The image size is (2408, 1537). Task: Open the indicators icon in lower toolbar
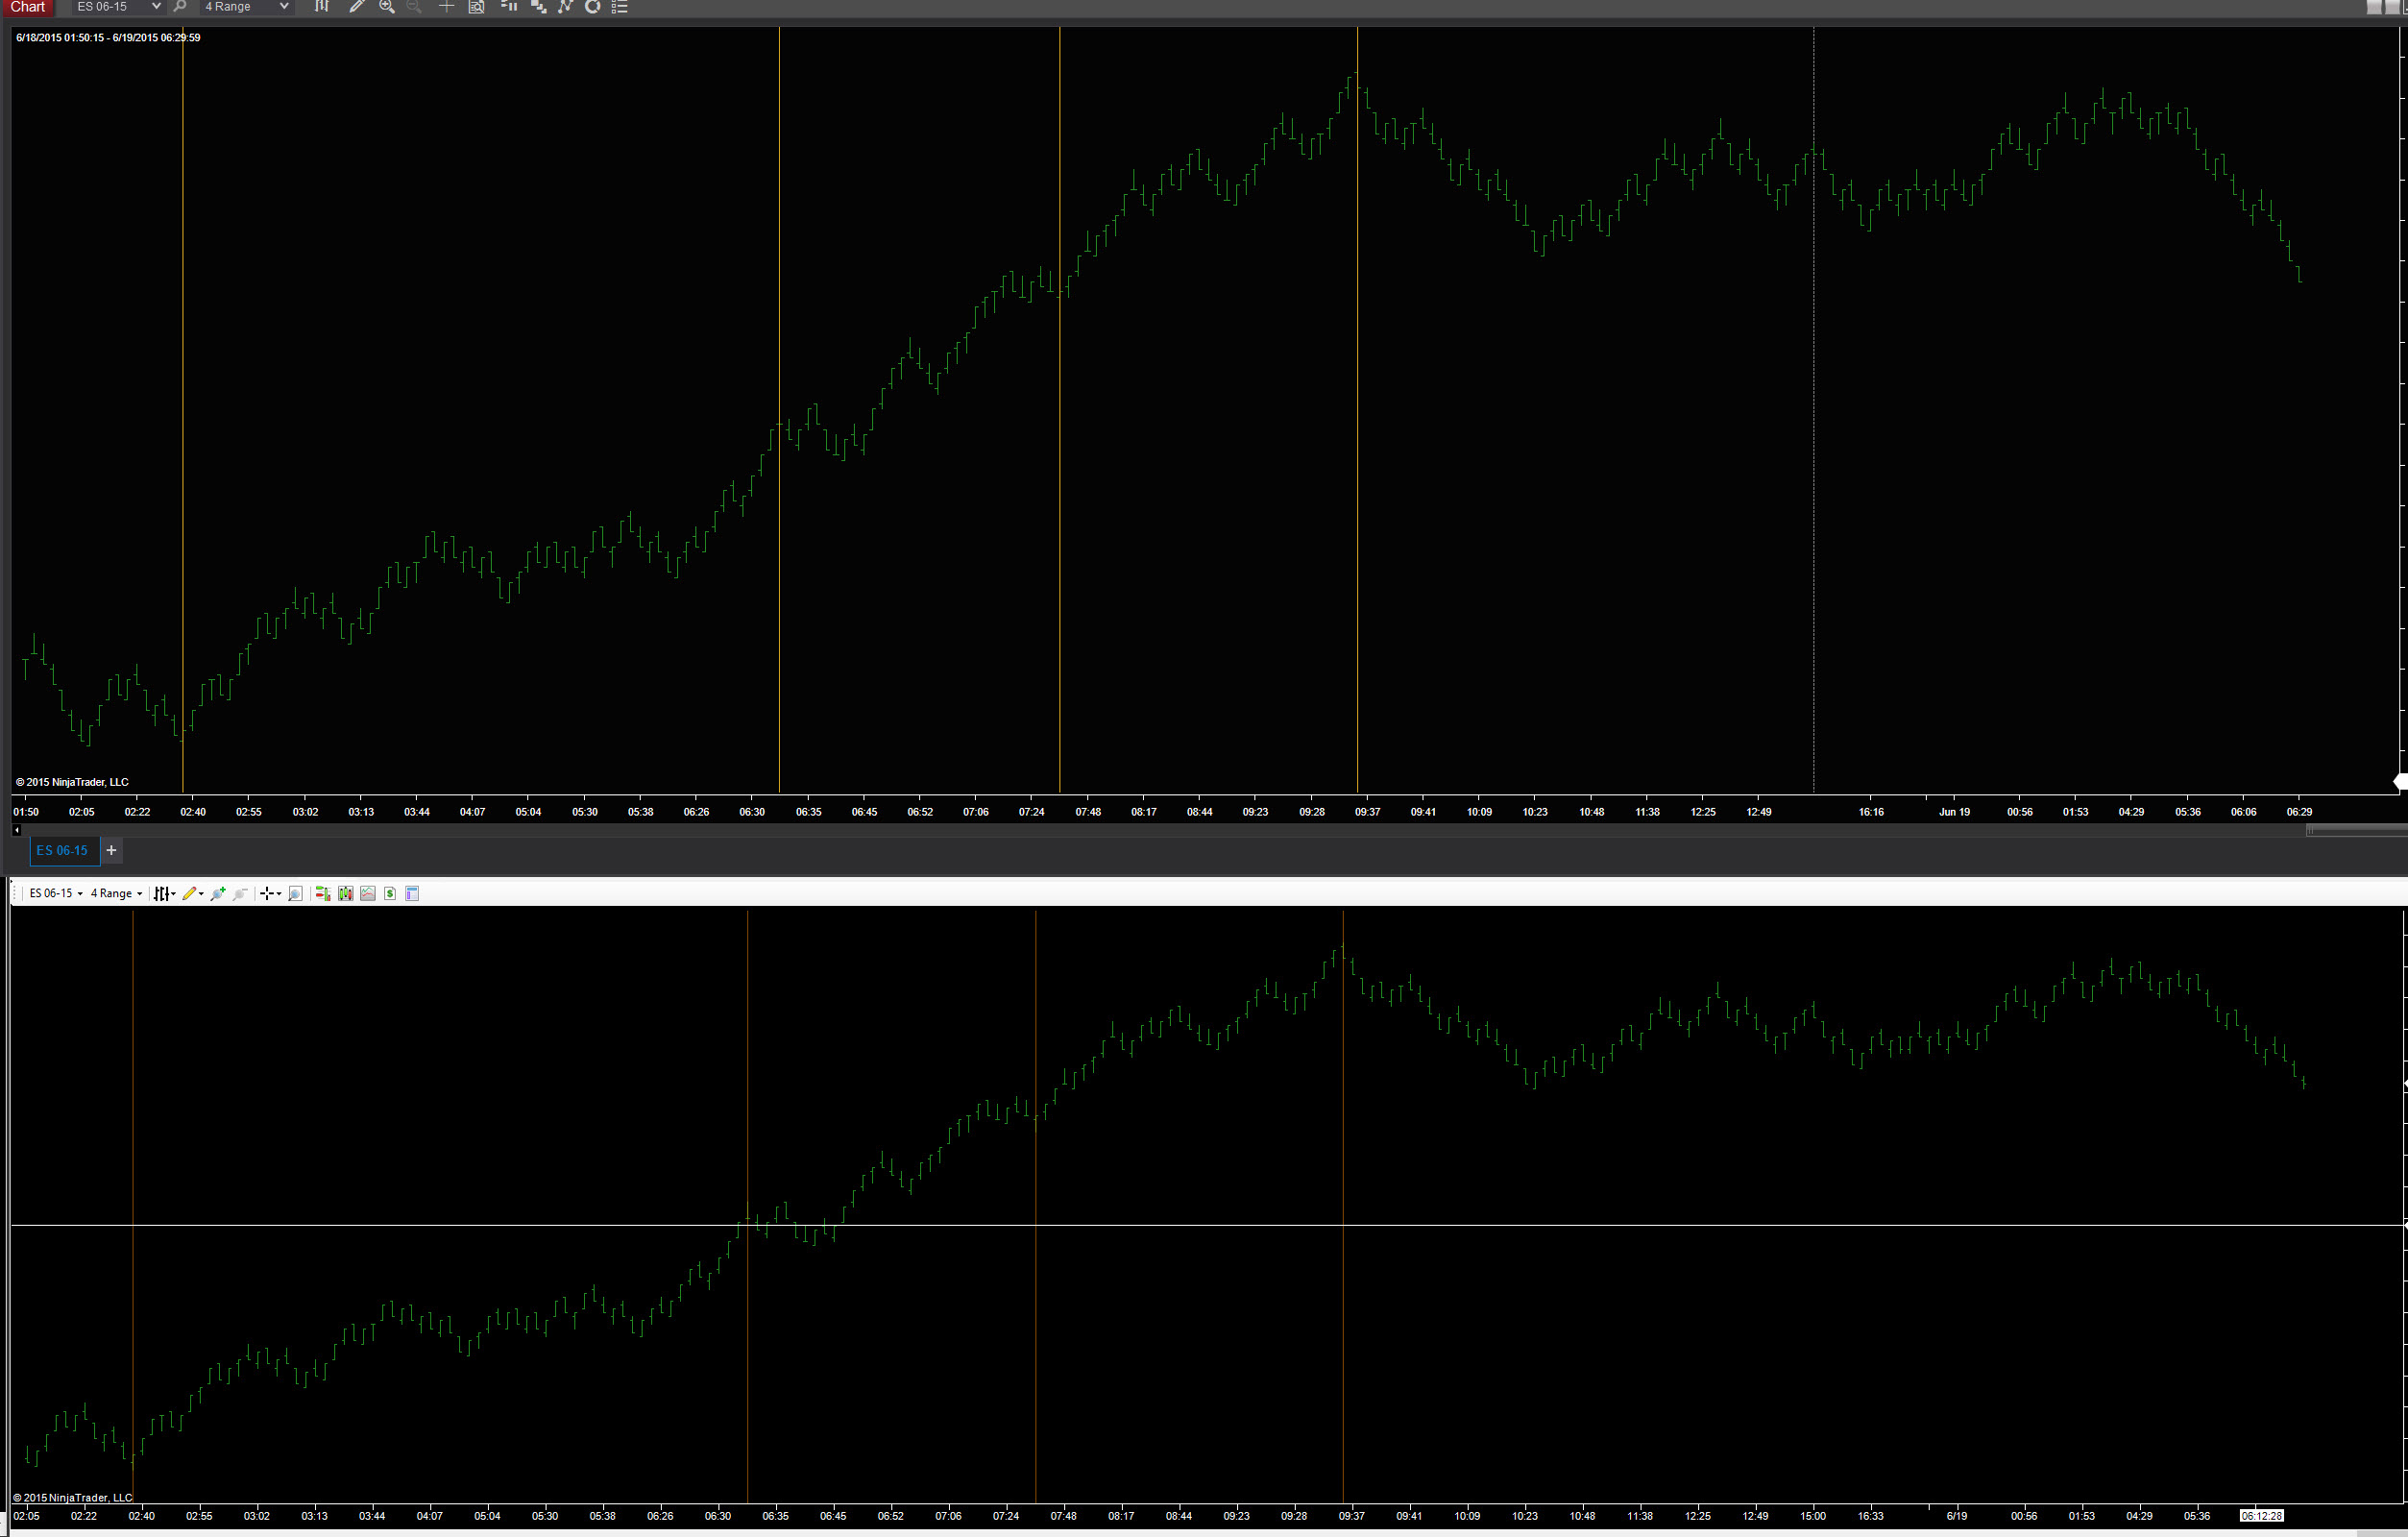[368, 893]
